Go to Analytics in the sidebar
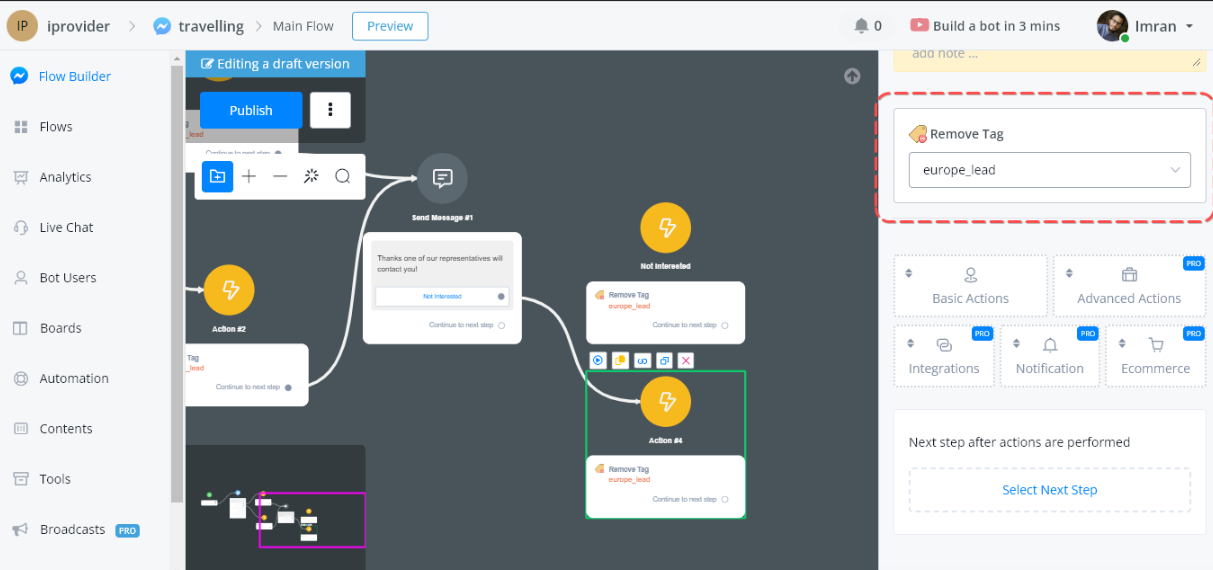The height and width of the screenshot is (570, 1213). (65, 177)
